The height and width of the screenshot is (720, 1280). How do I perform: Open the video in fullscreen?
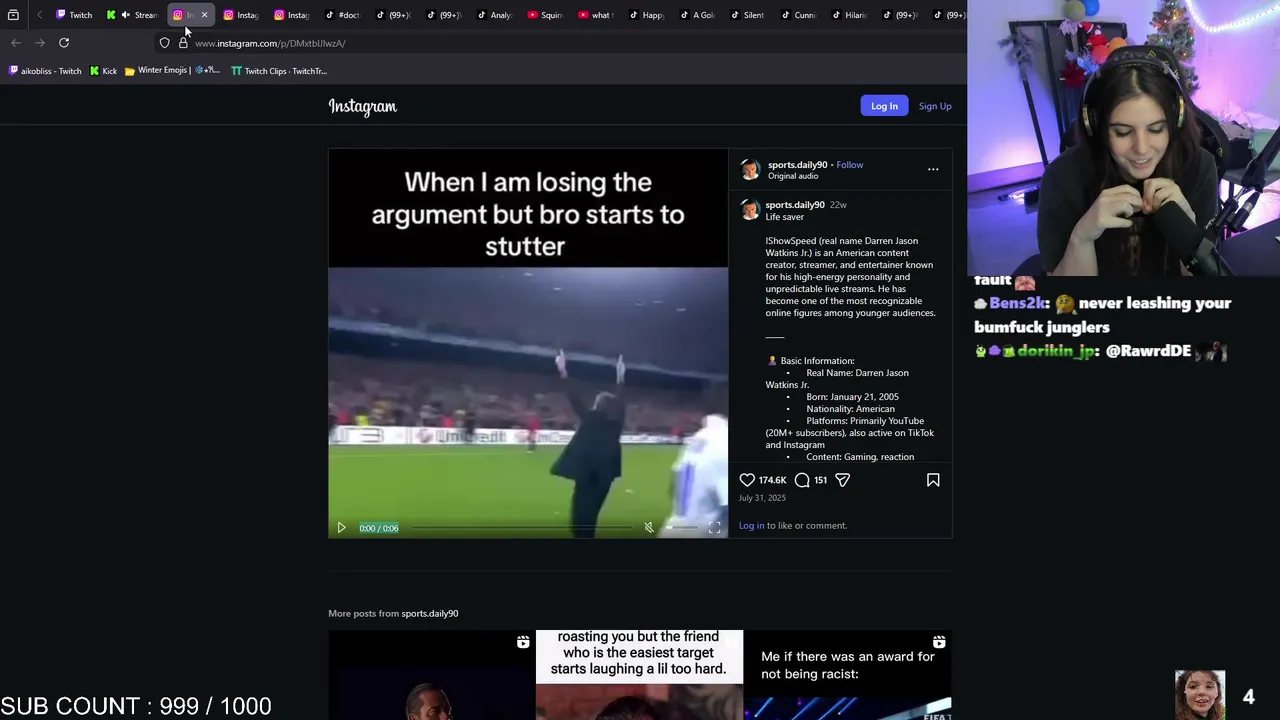[714, 528]
